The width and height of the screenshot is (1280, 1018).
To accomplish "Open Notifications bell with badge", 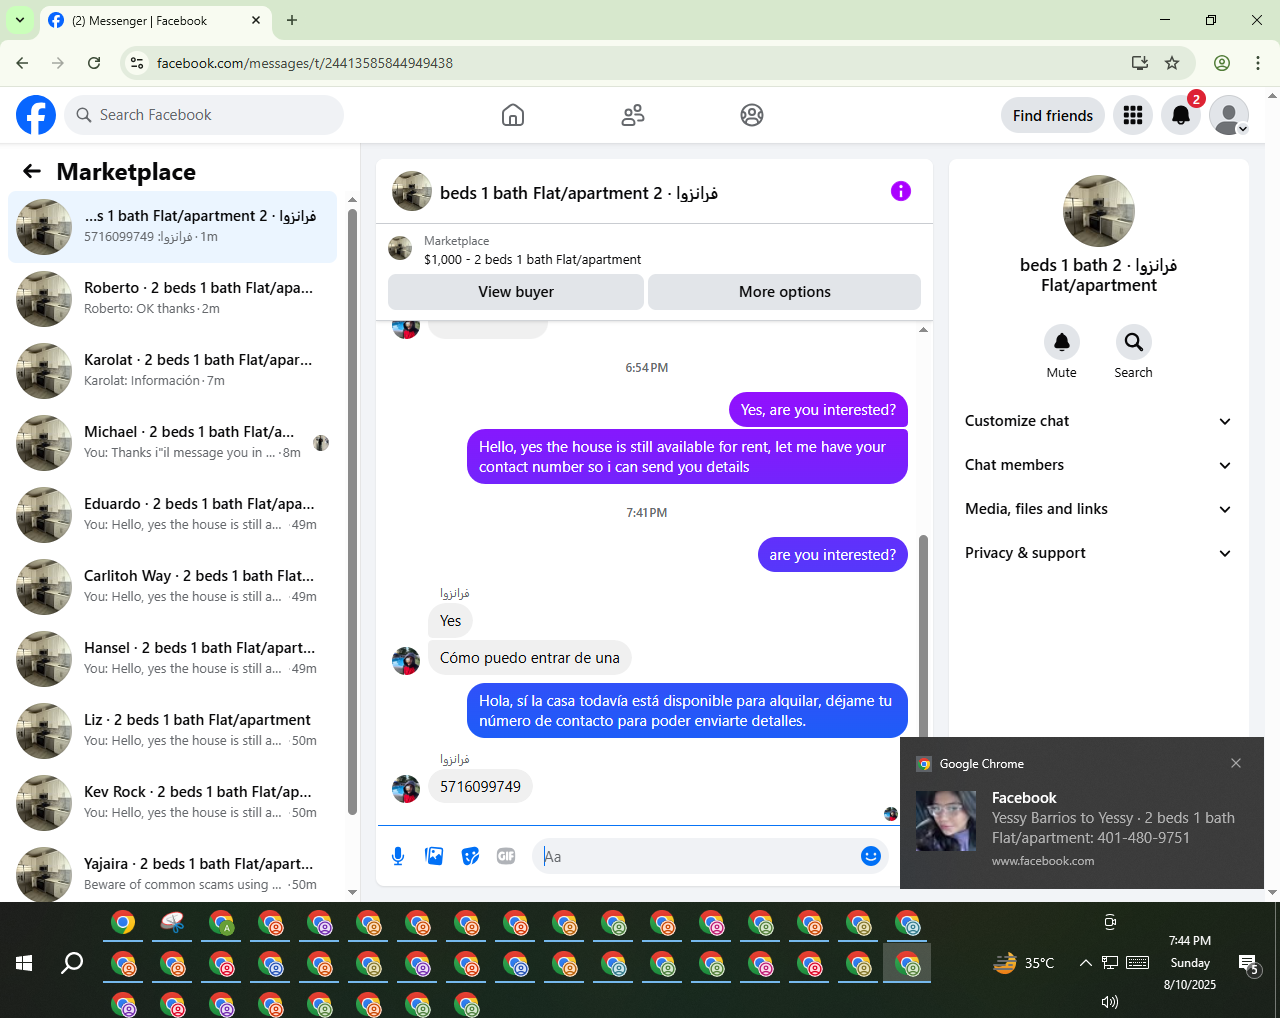I will coord(1181,115).
